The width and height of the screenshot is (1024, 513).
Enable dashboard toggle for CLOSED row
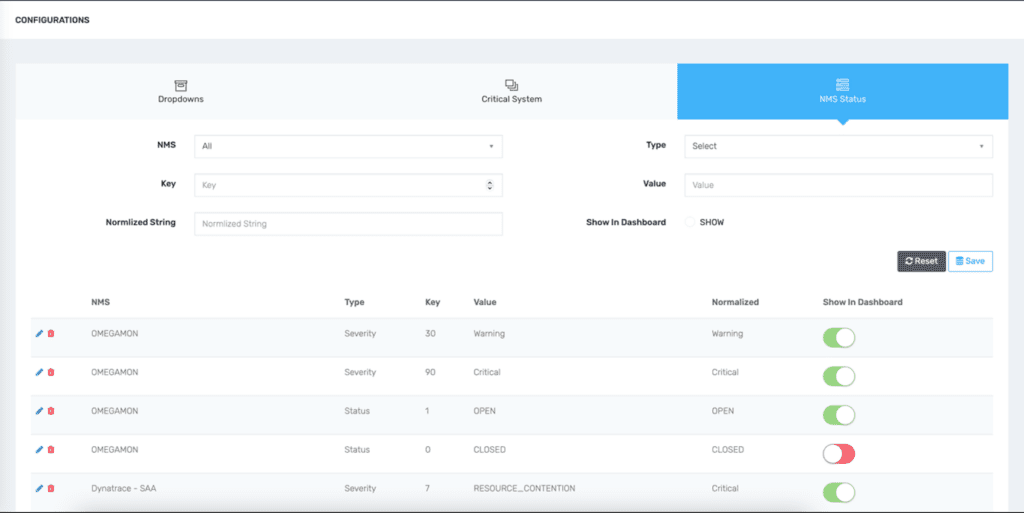tap(839, 454)
